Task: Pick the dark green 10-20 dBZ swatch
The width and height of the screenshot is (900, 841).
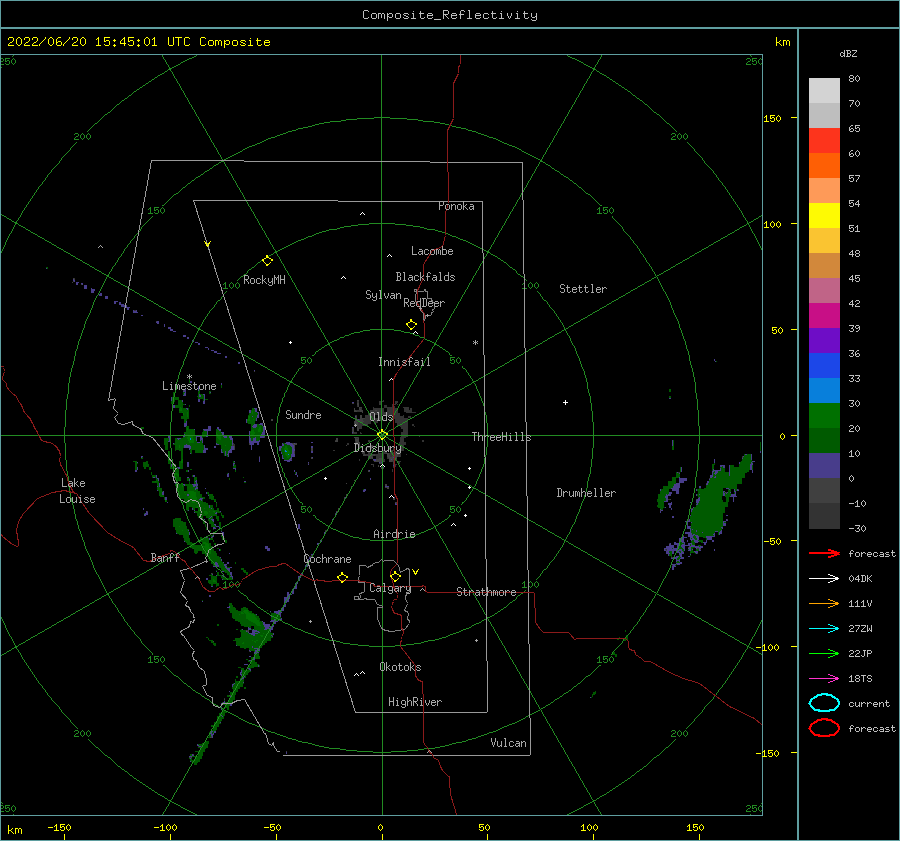Action: point(824,440)
